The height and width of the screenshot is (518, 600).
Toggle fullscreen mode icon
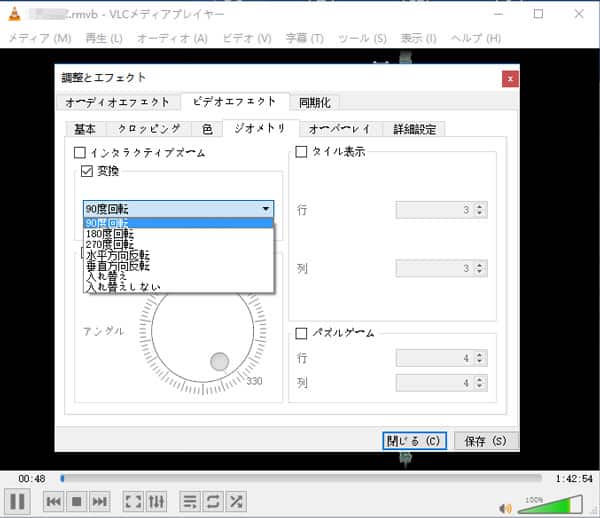pyautogui.click(x=133, y=501)
